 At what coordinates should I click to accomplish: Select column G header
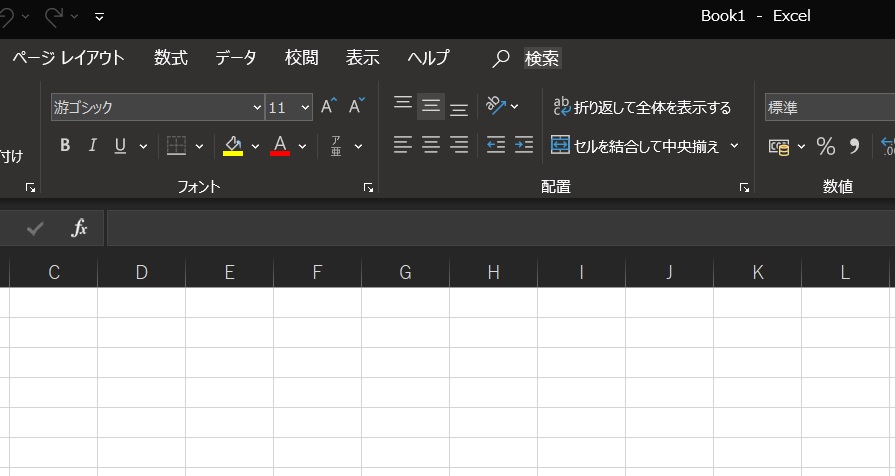(x=405, y=272)
